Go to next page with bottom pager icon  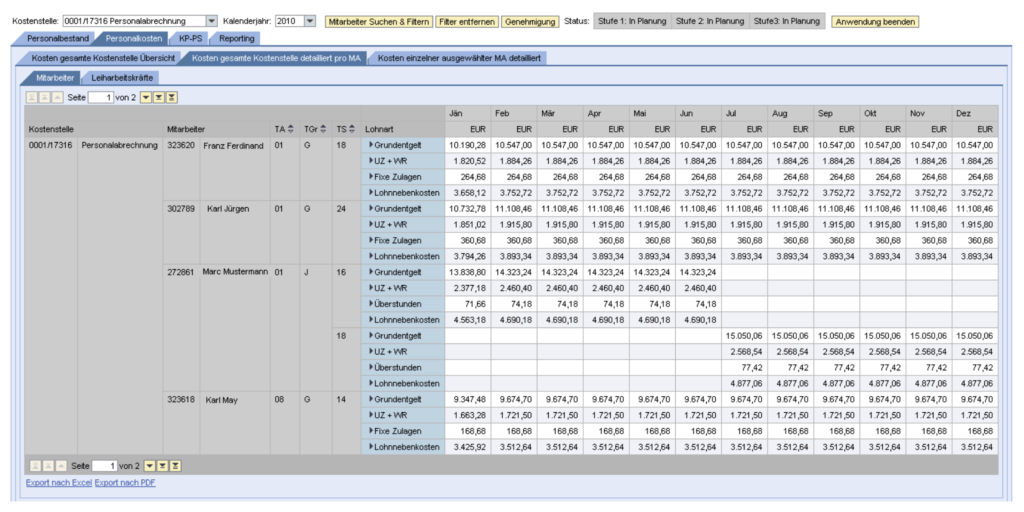point(161,466)
